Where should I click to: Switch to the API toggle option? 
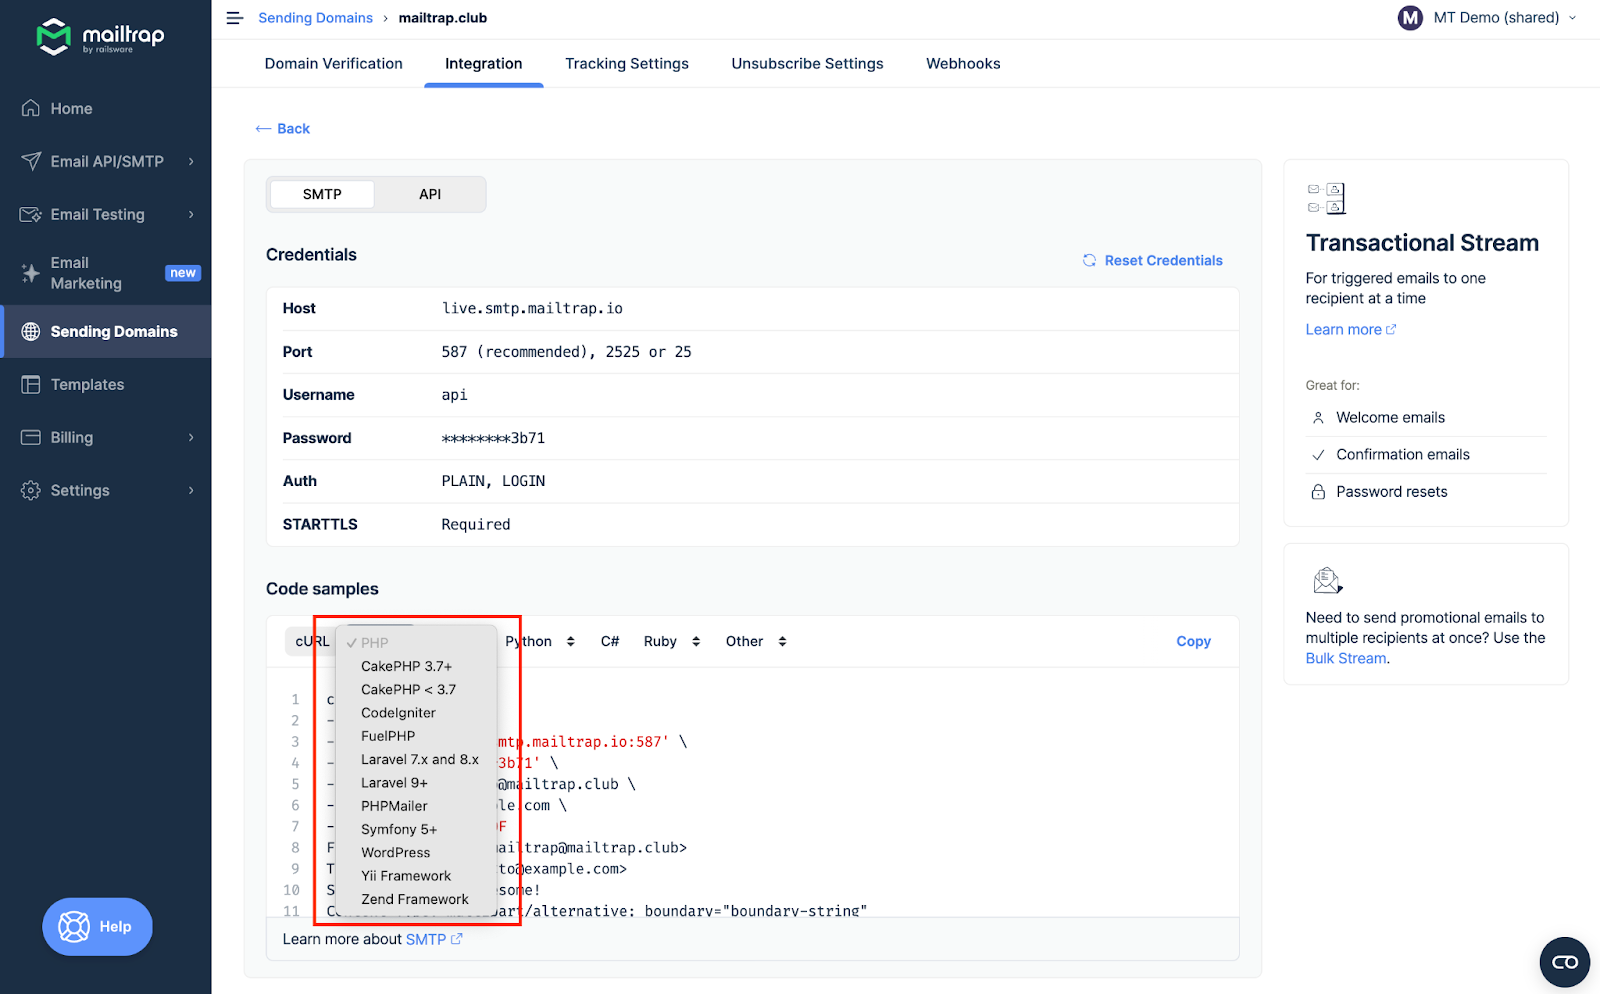430,194
